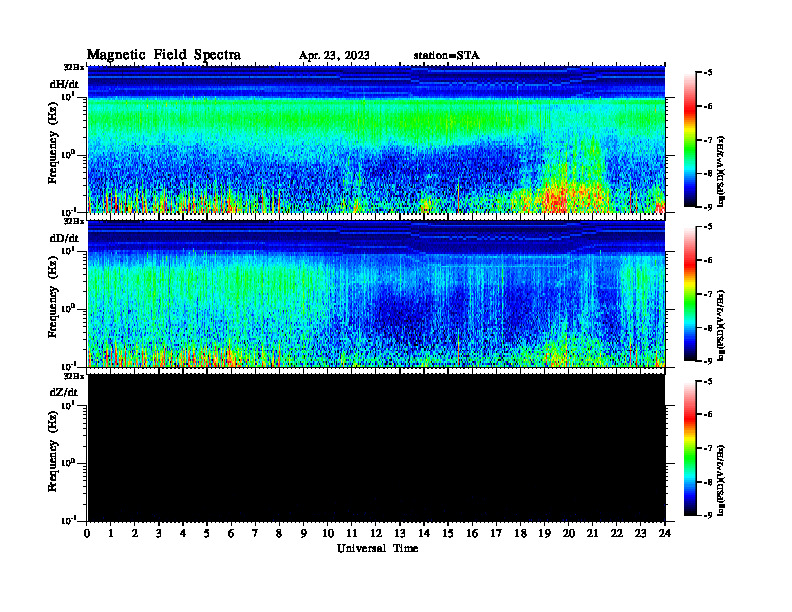The image size is (792, 612).
Task: Click the -7 tick on the dZ/dt color scale
Action: point(708,448)
